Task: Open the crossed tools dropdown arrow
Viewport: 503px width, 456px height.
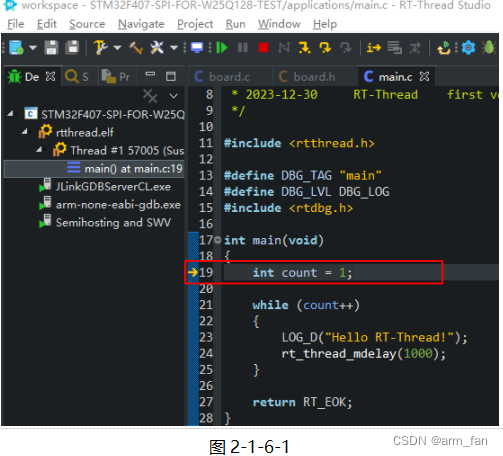Action: (174, 48)
